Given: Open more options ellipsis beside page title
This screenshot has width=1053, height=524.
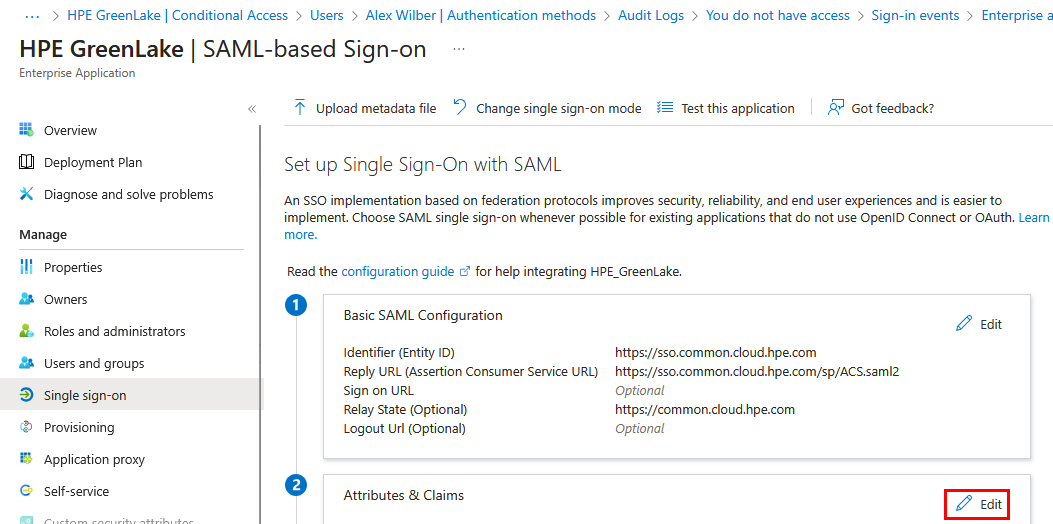Looking at the screenshot, I should pyautogui.click(x=459, y=49).
